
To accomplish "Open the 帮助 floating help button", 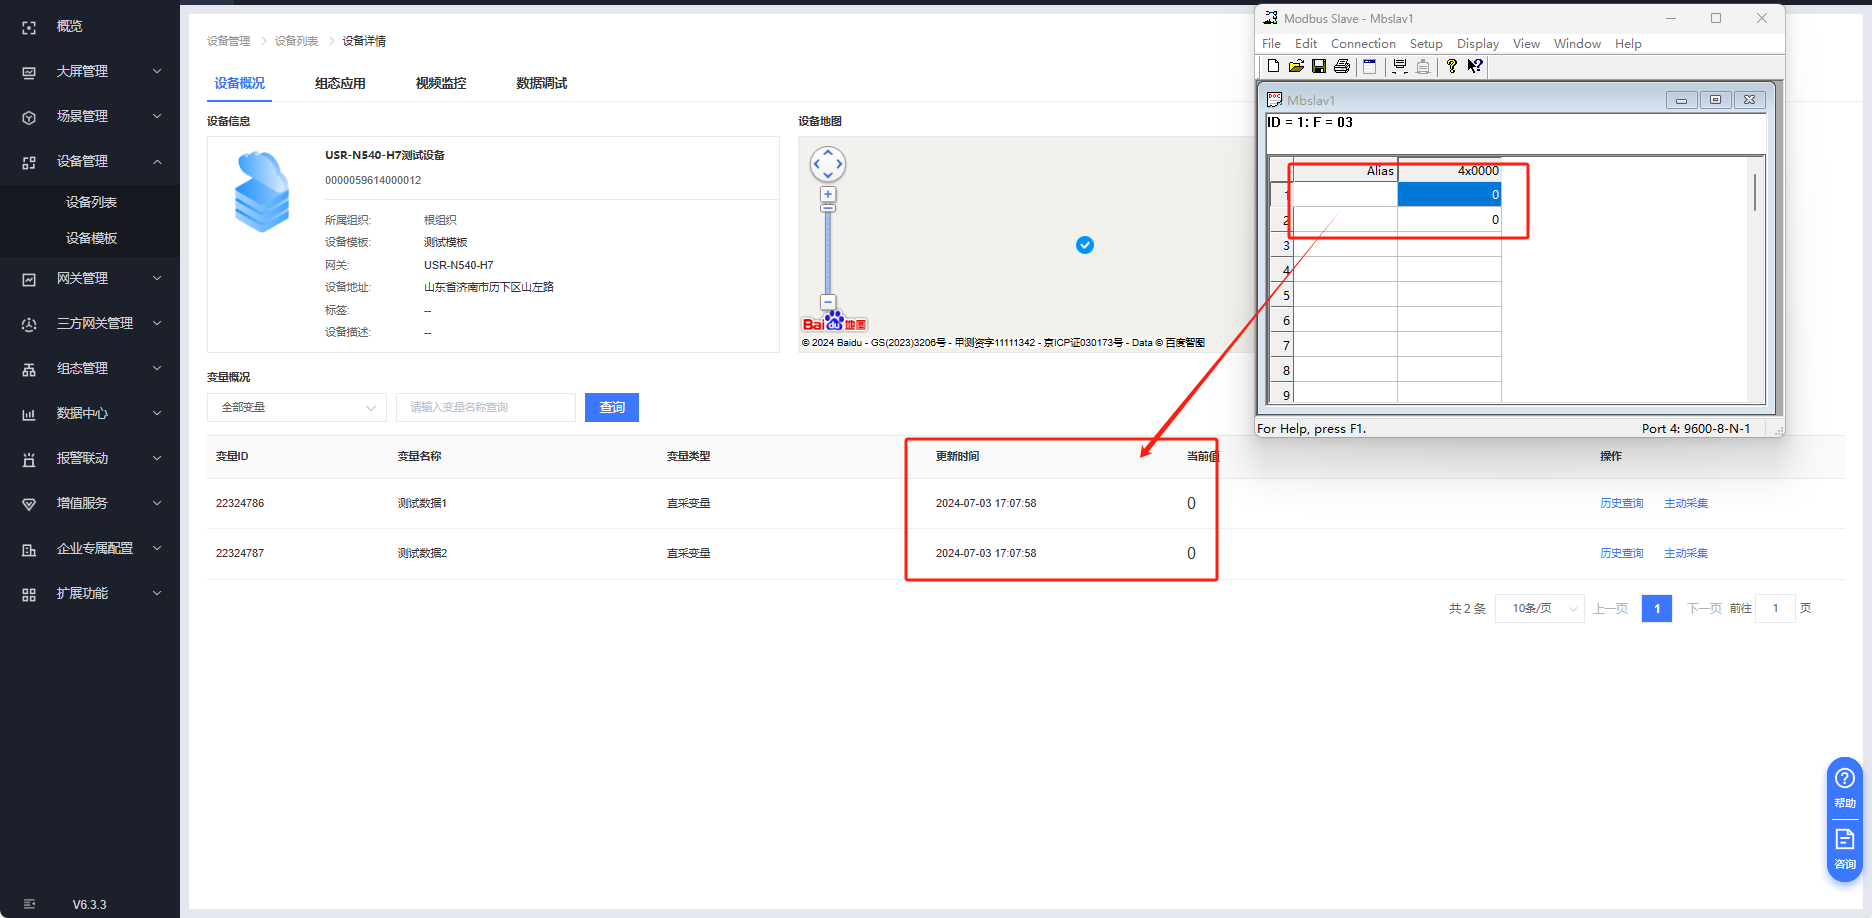I will pos(1845,787).
